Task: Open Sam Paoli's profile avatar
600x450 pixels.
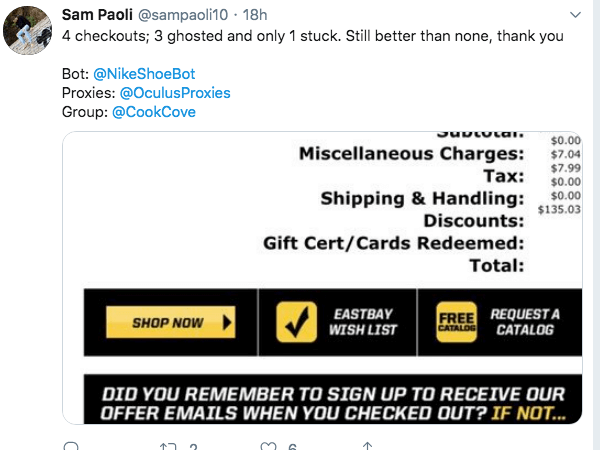Action: tap(29, 31)
